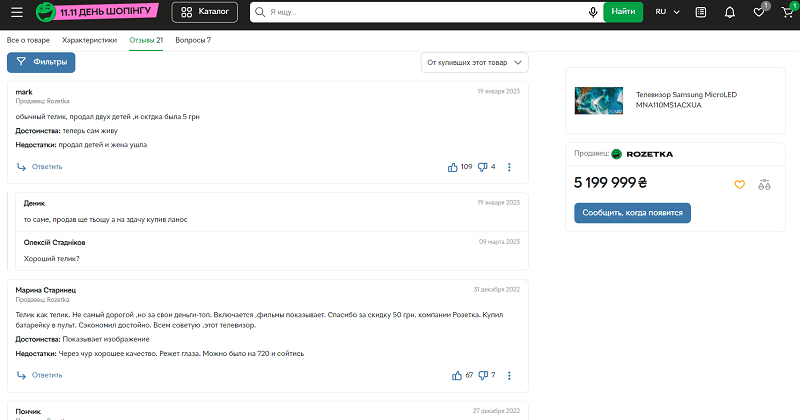Dislike Марина Старинец's review with thumbs down
This screenshot has height=420, width=800.
click(x=483, y=376)
